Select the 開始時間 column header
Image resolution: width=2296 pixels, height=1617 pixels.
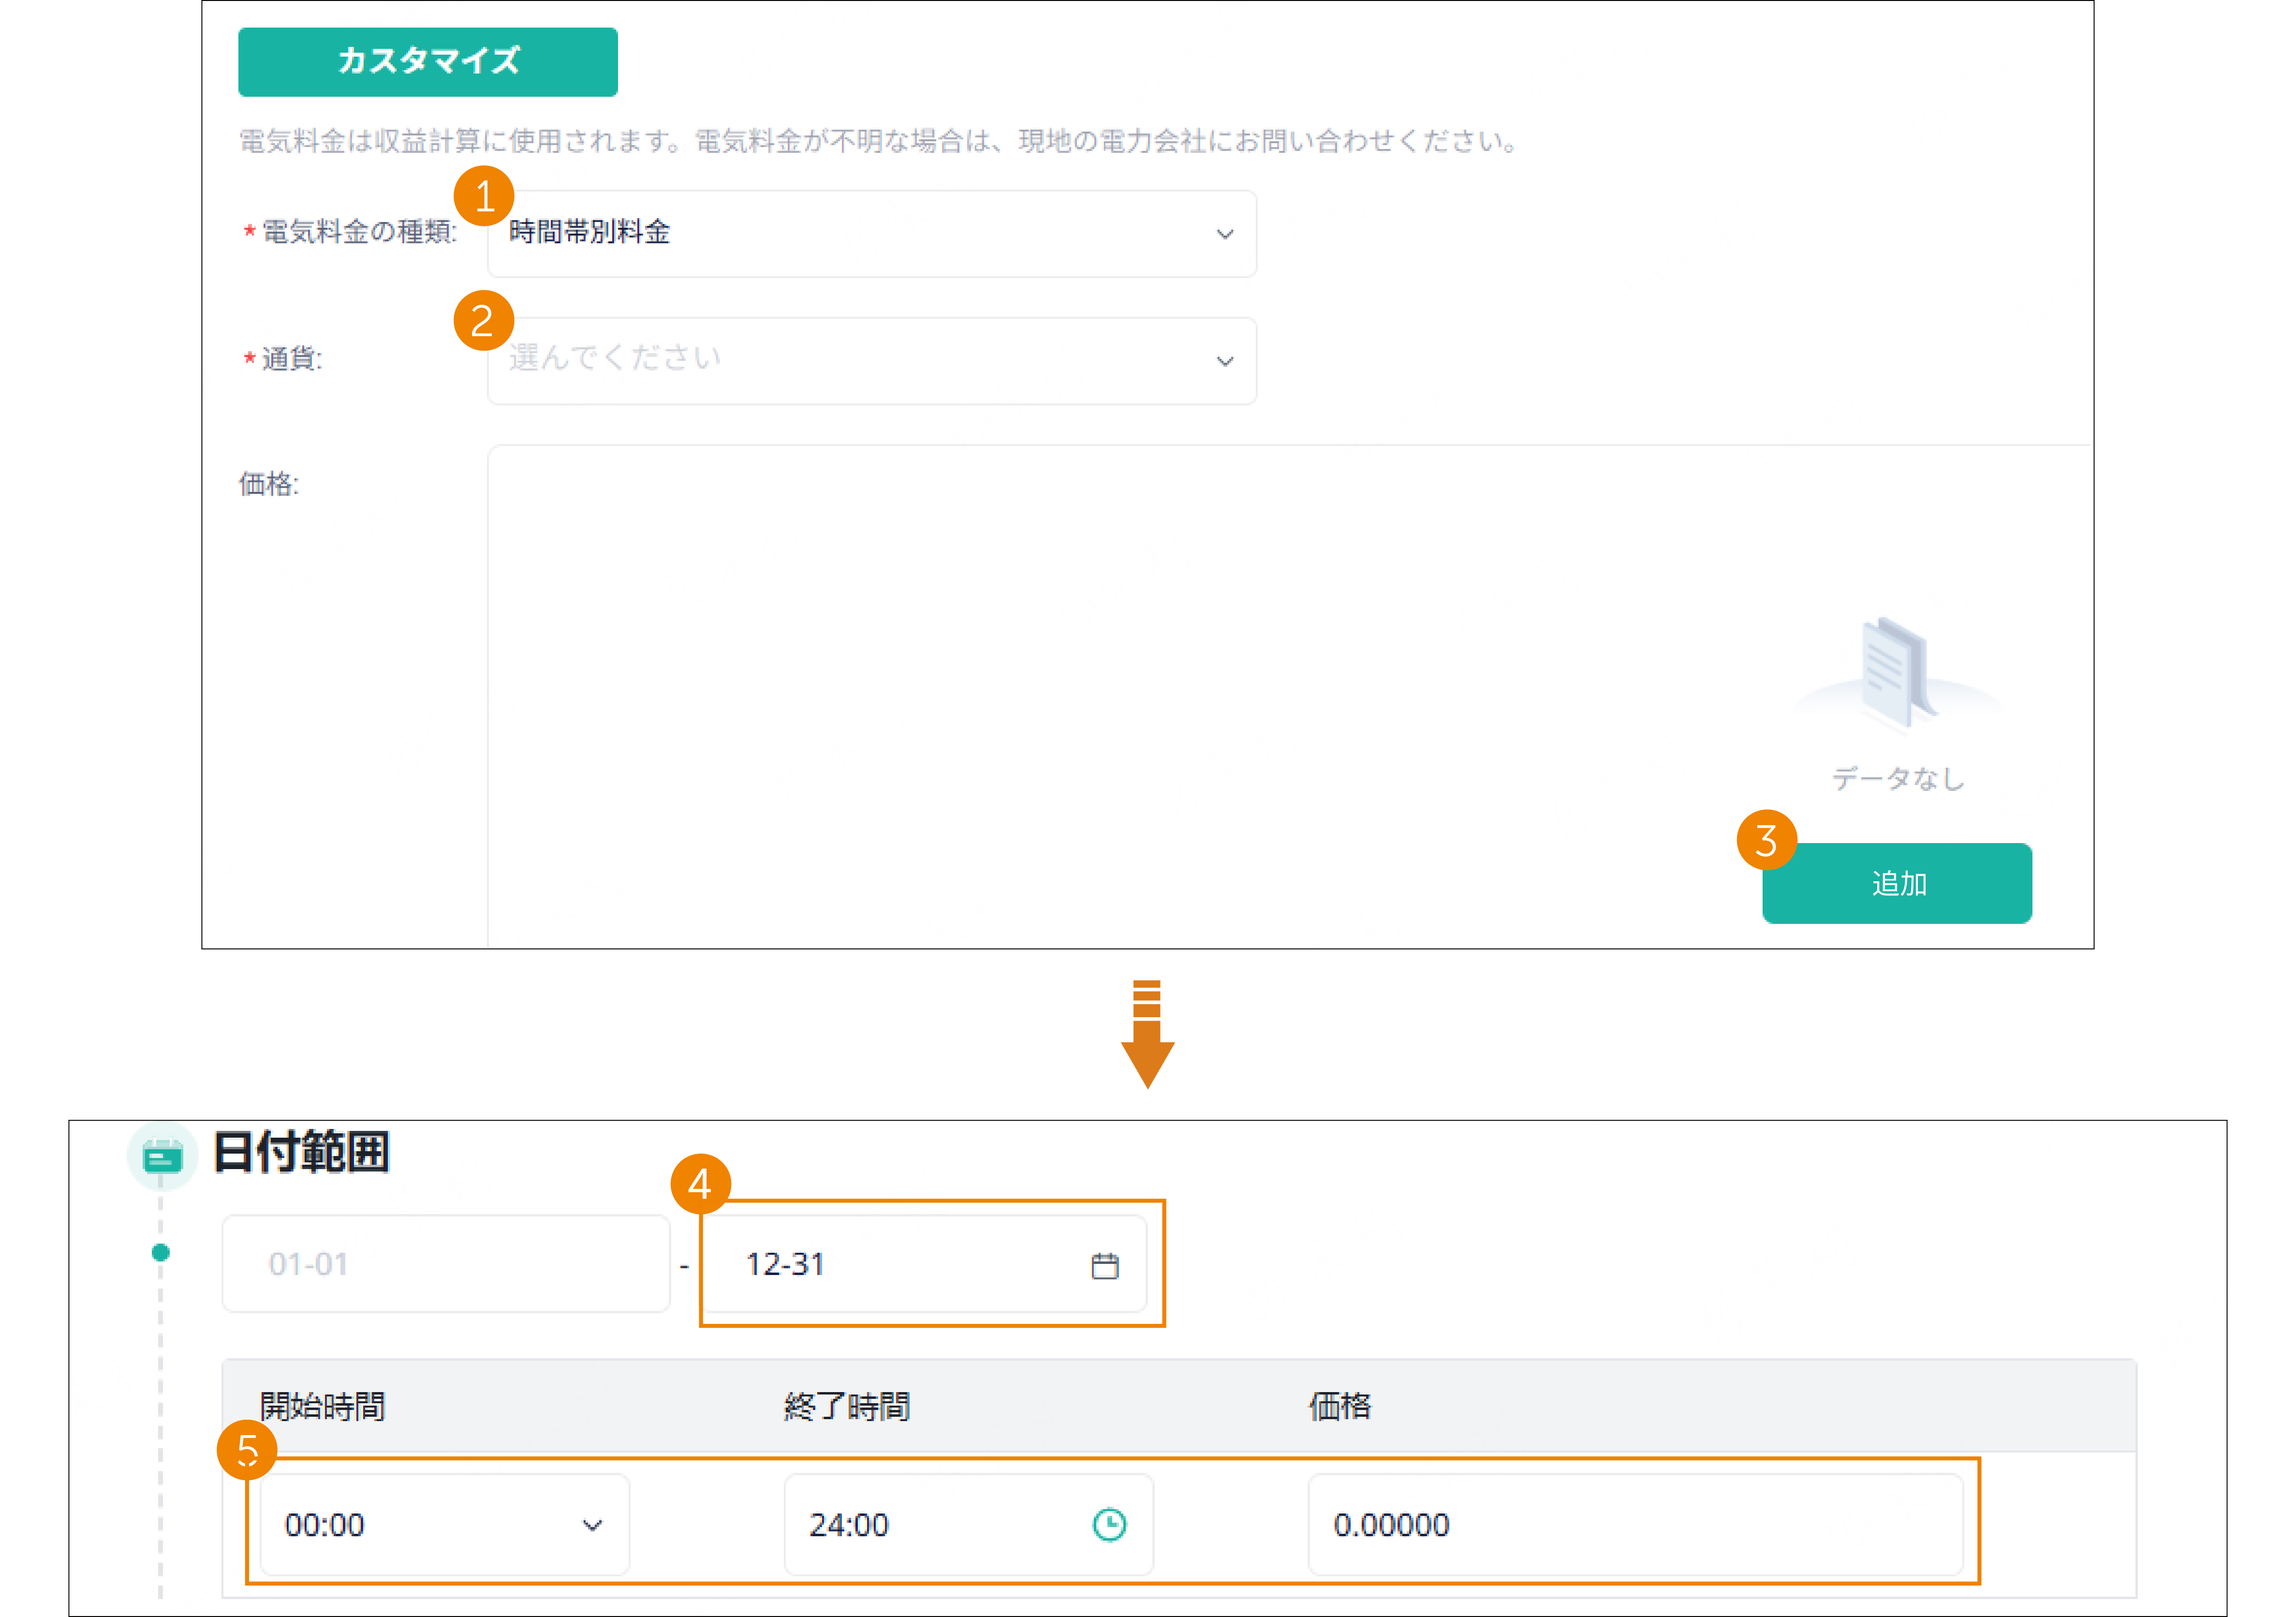(x=322, y=1406)
